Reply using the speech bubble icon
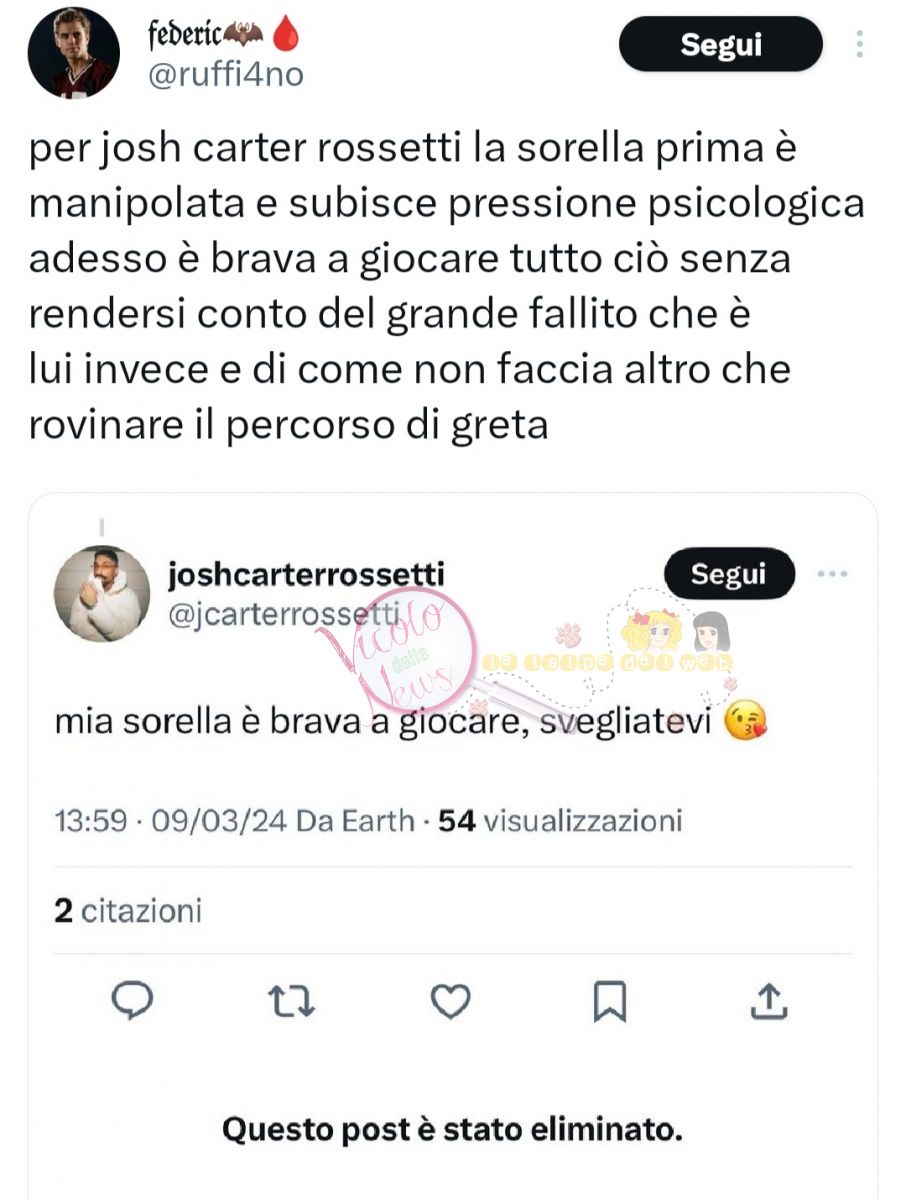This screenshot has height=1200, width=906. tap(131, 1000)
